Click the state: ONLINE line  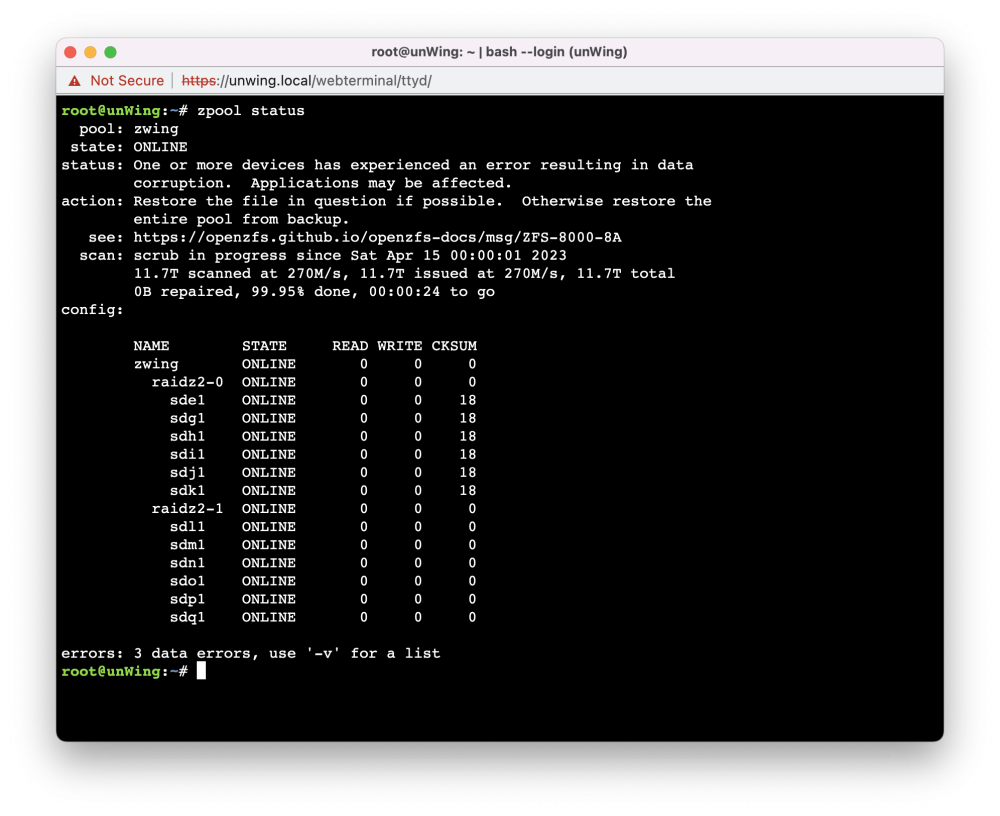(x=129, y=147)
